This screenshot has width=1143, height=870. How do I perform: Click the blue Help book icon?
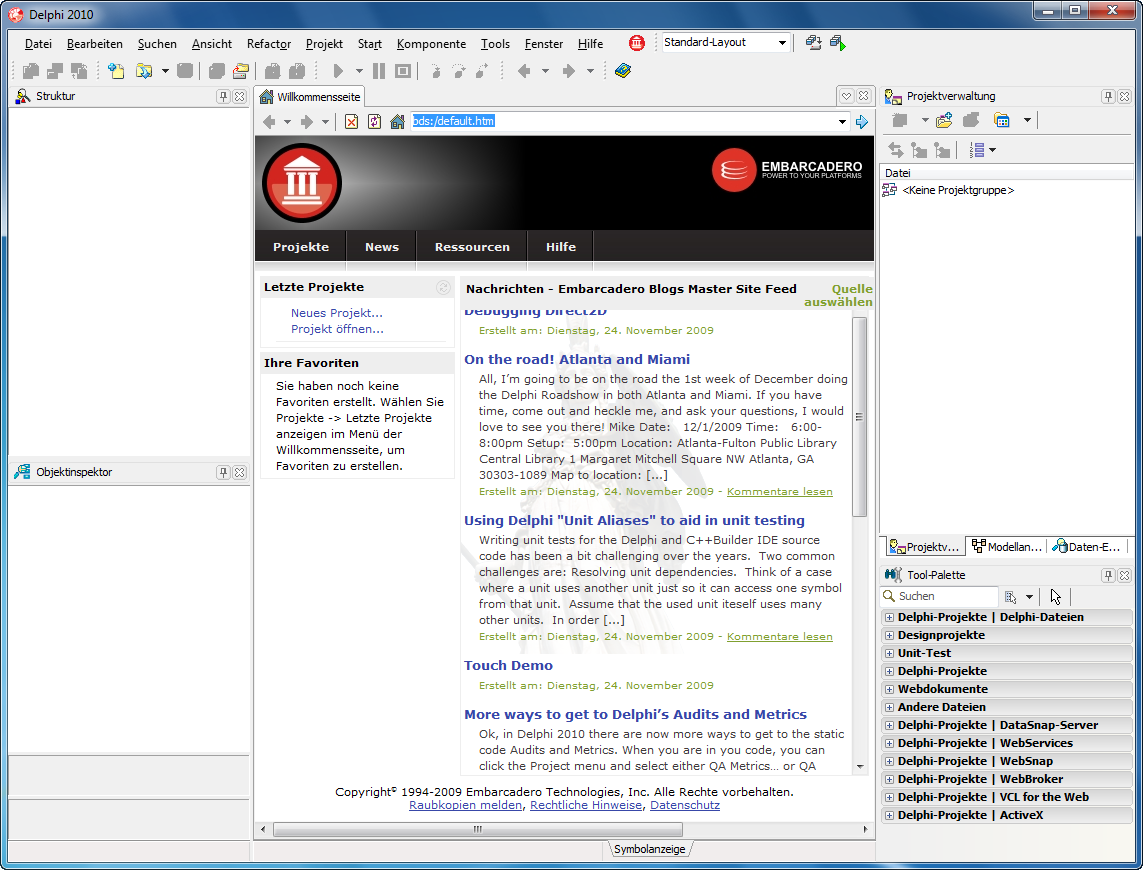click(x=623, y=71)
